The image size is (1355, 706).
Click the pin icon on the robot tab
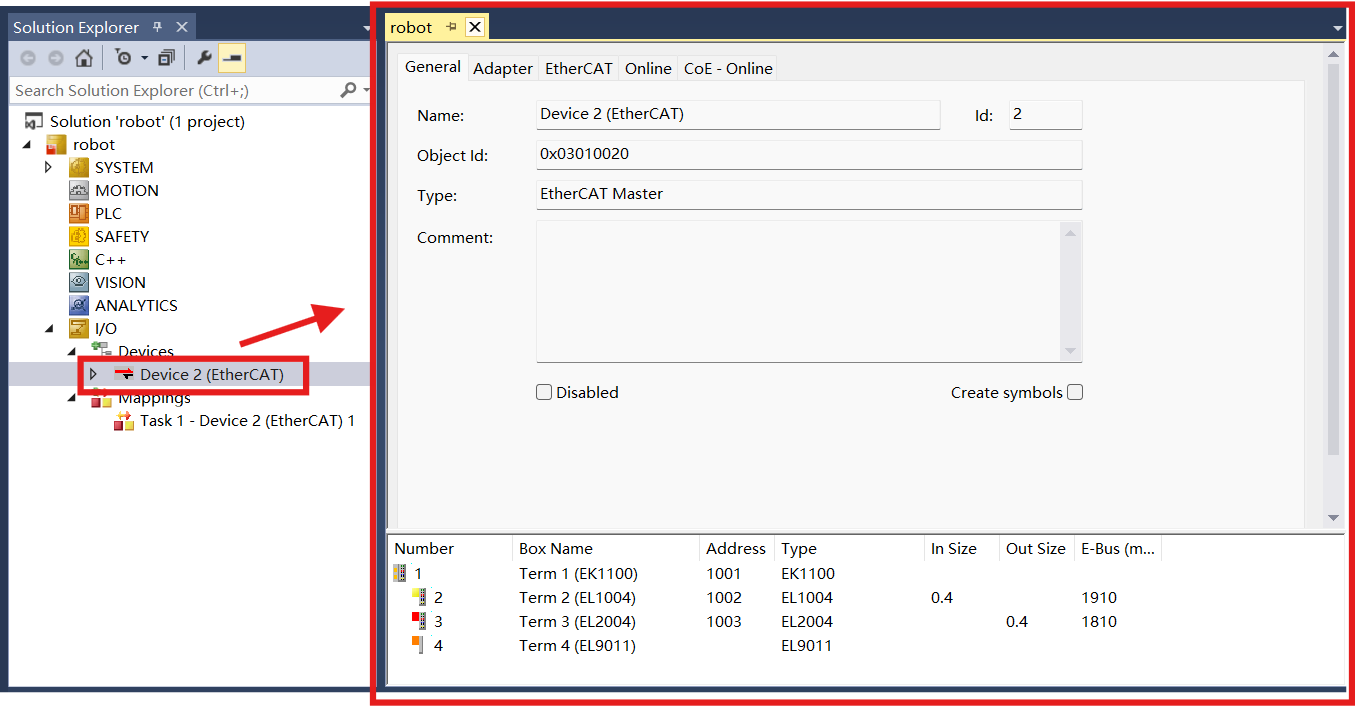[x=451, y=27]
